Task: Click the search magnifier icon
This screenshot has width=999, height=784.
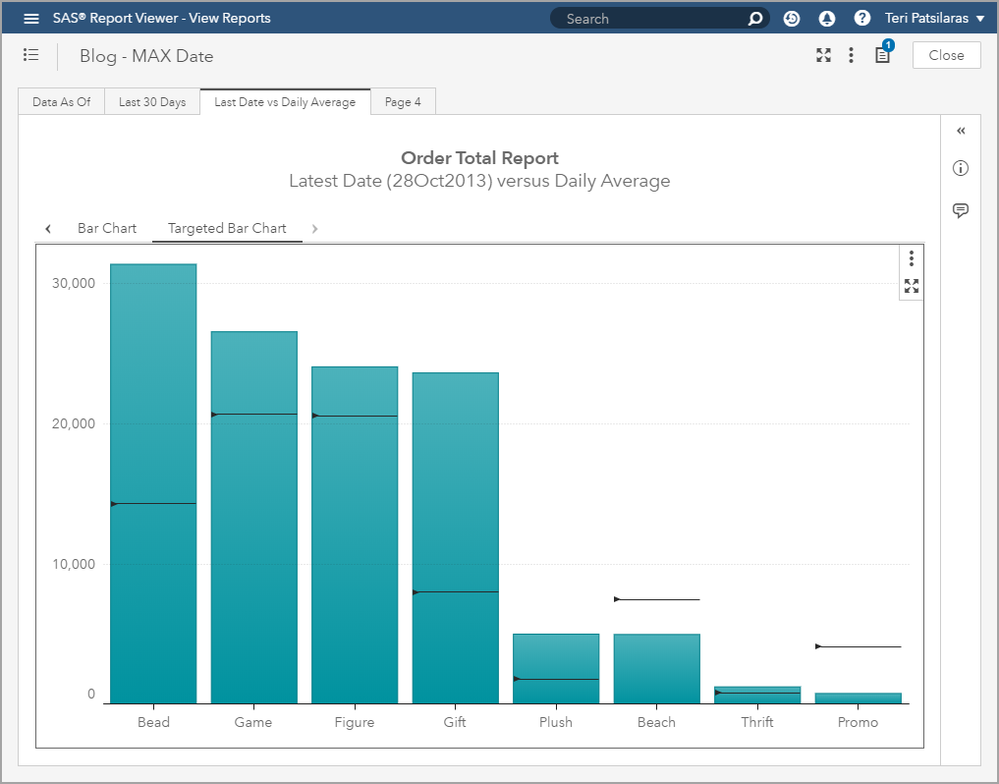Action: tap(755, 18)
